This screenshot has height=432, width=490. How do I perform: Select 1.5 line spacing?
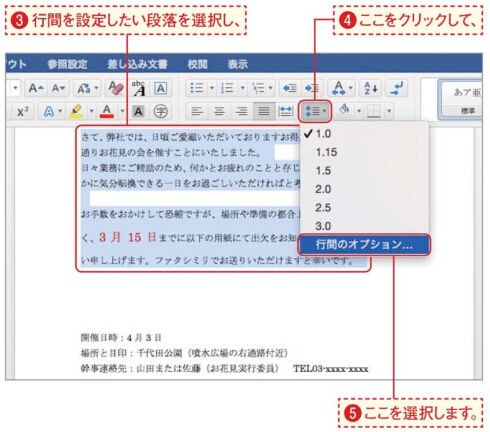click(364, 171)
